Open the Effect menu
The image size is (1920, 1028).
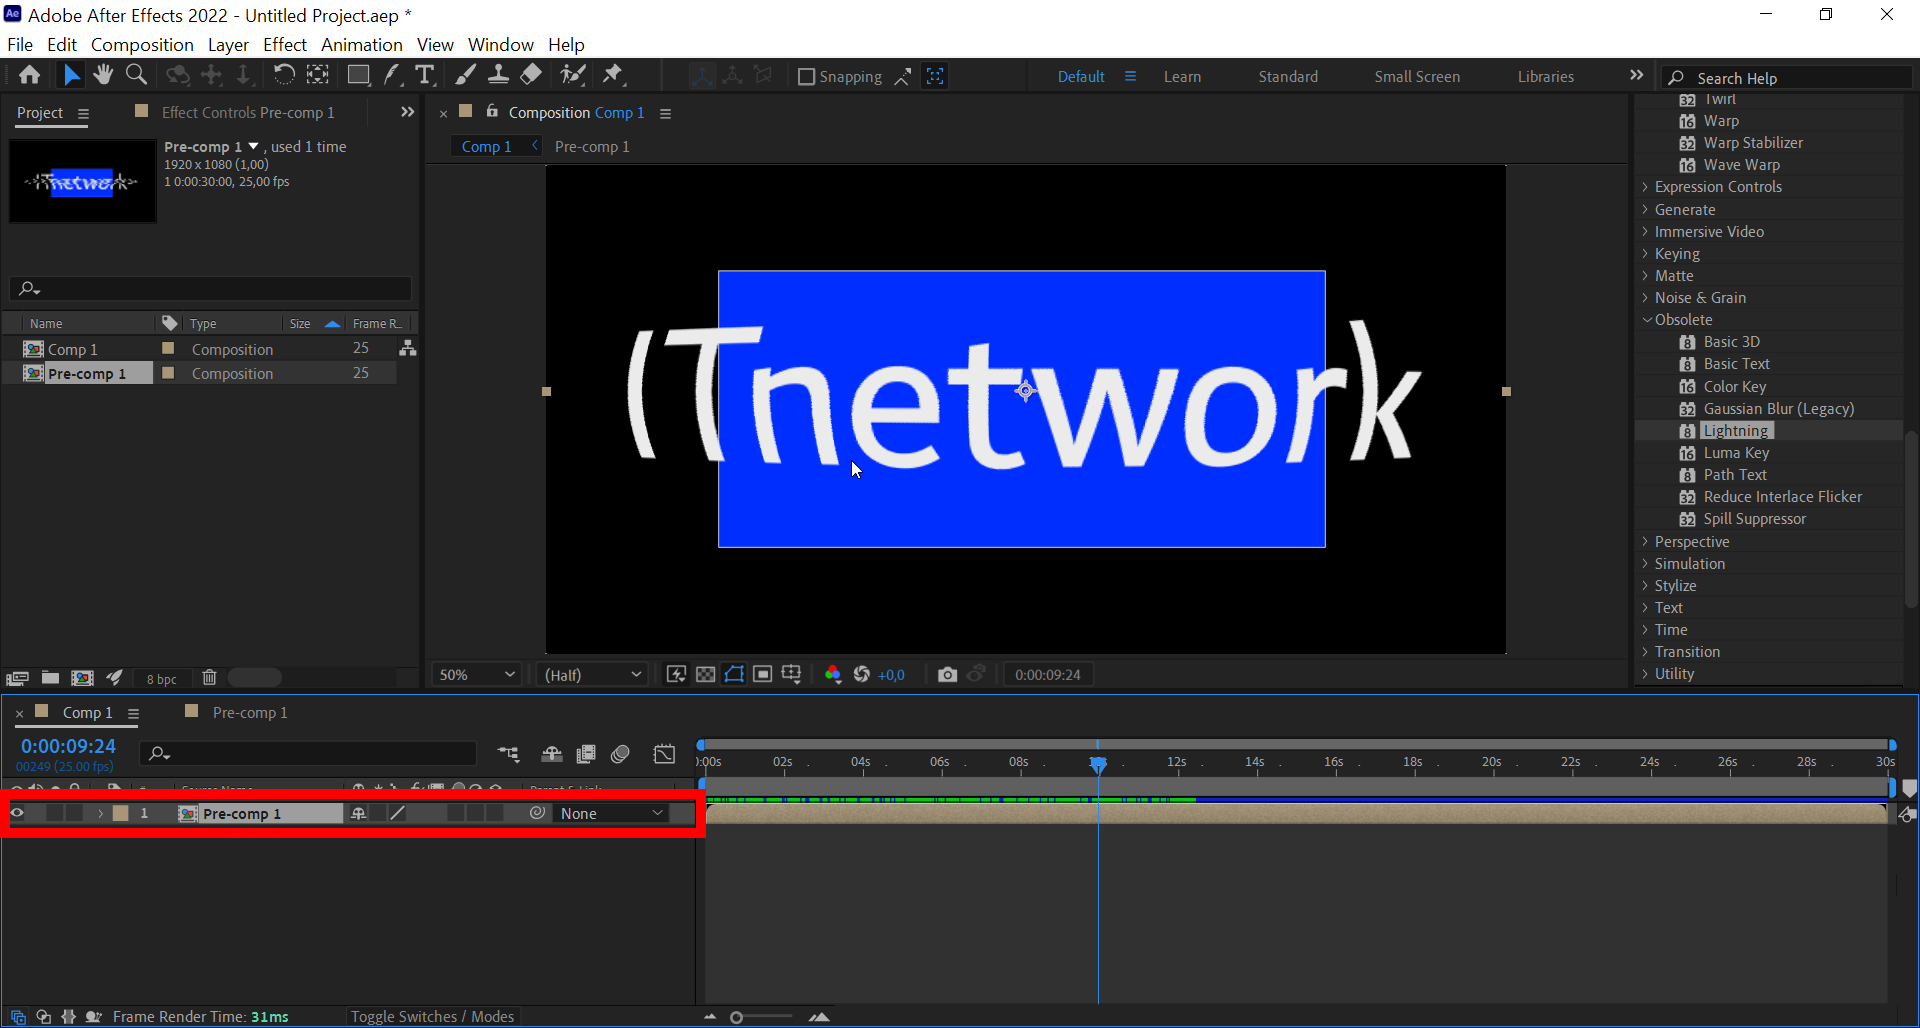284,45
